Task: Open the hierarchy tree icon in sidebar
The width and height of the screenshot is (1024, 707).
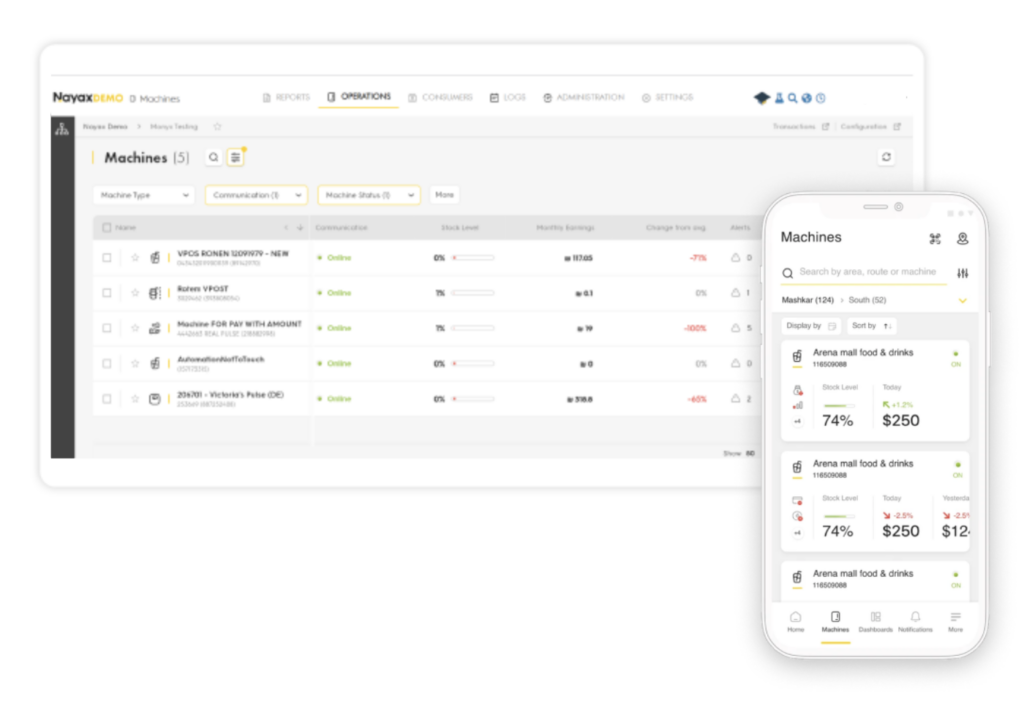Action: [62, 128]
